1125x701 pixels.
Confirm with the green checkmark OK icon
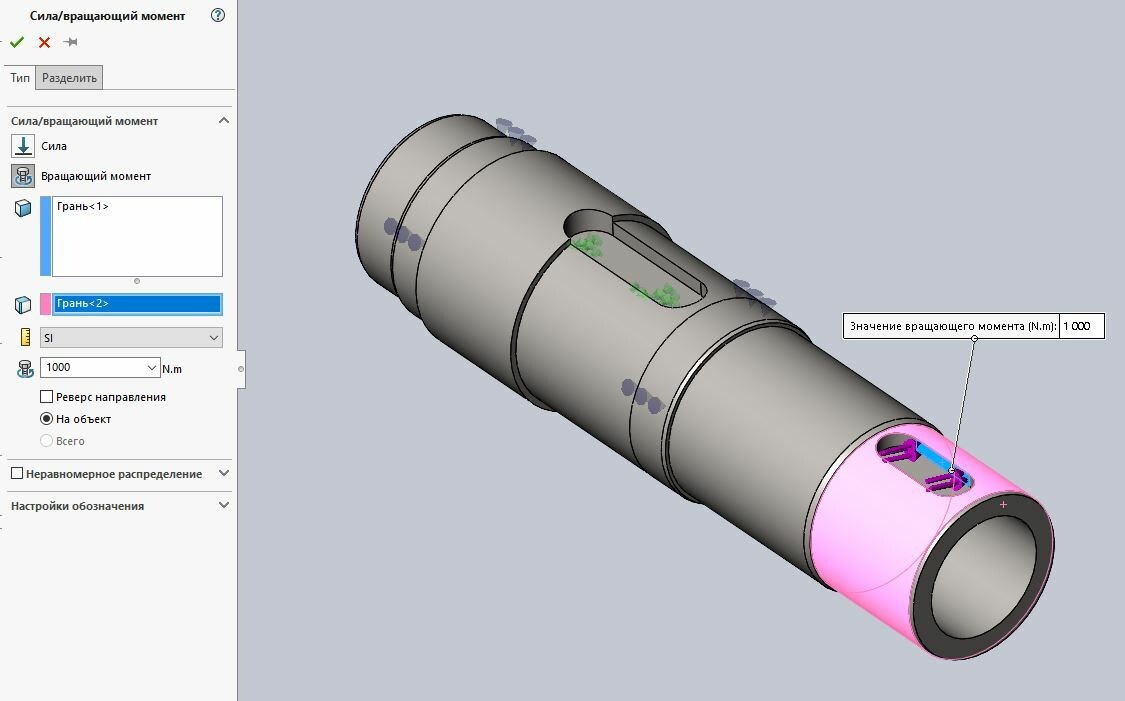(17, 42)
